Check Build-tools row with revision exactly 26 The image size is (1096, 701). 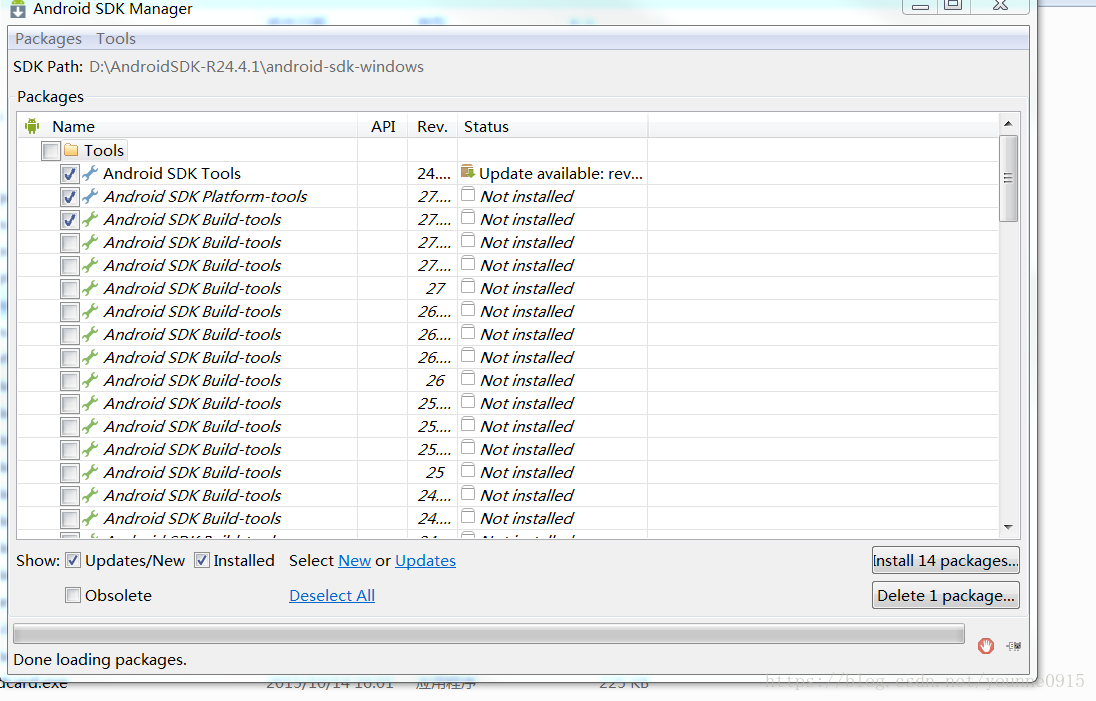tap(69, 381)
